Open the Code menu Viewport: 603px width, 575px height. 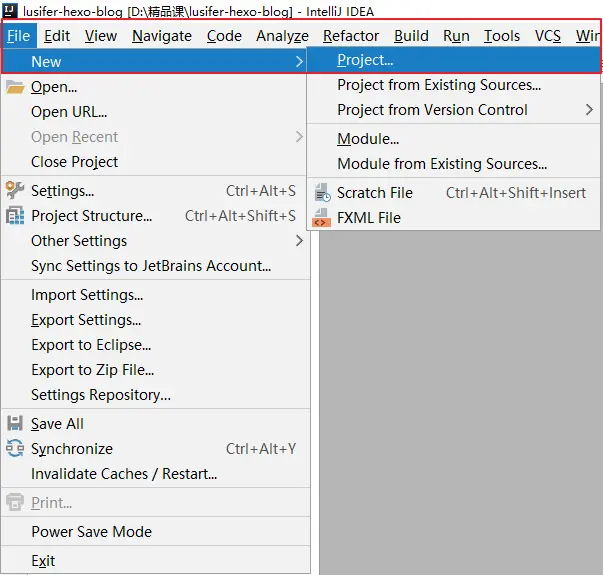tap(224, 36)
